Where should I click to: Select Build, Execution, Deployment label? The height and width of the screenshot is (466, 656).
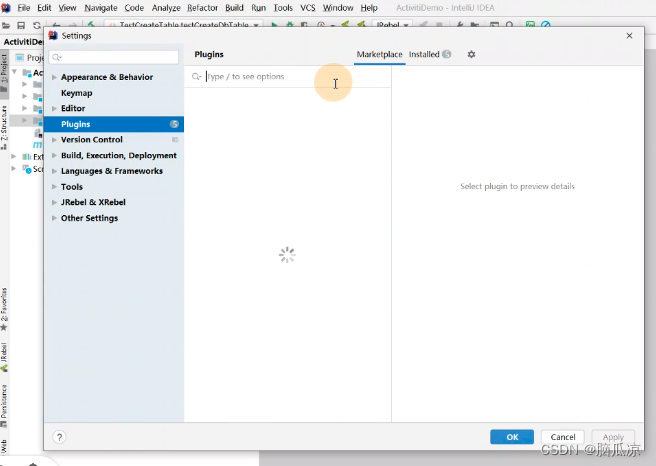119,156
